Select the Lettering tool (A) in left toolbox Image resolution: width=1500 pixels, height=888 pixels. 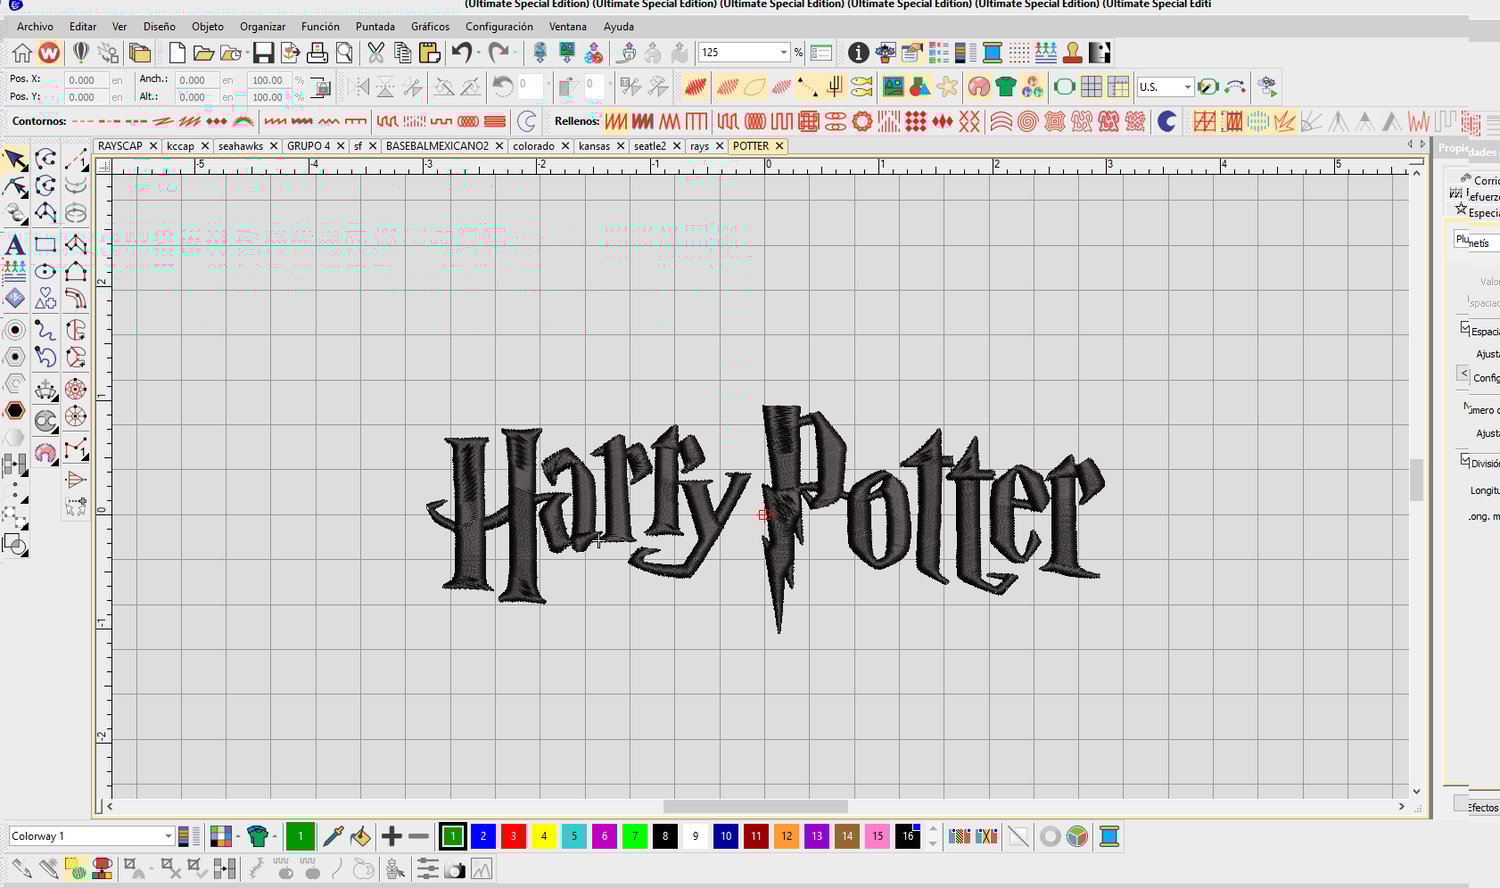(15, 244)
